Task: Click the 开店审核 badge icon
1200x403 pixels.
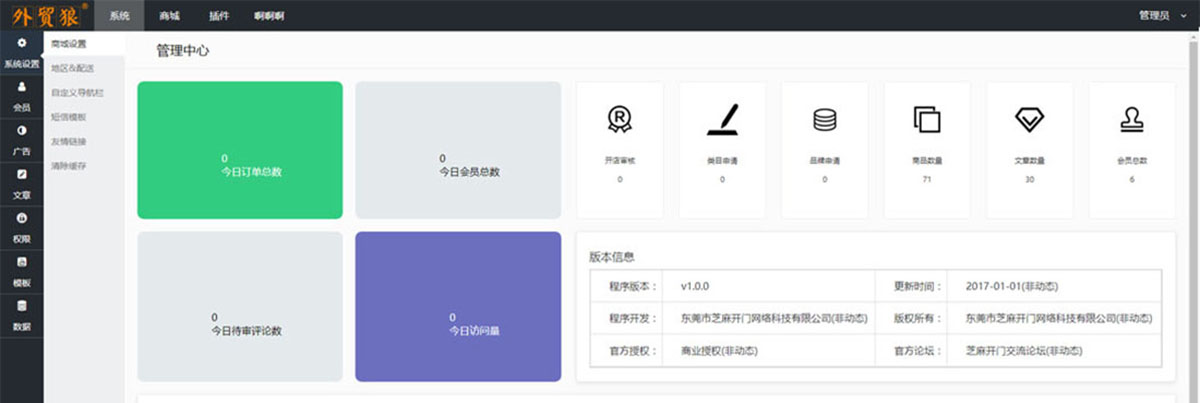Action: point(619,120)
